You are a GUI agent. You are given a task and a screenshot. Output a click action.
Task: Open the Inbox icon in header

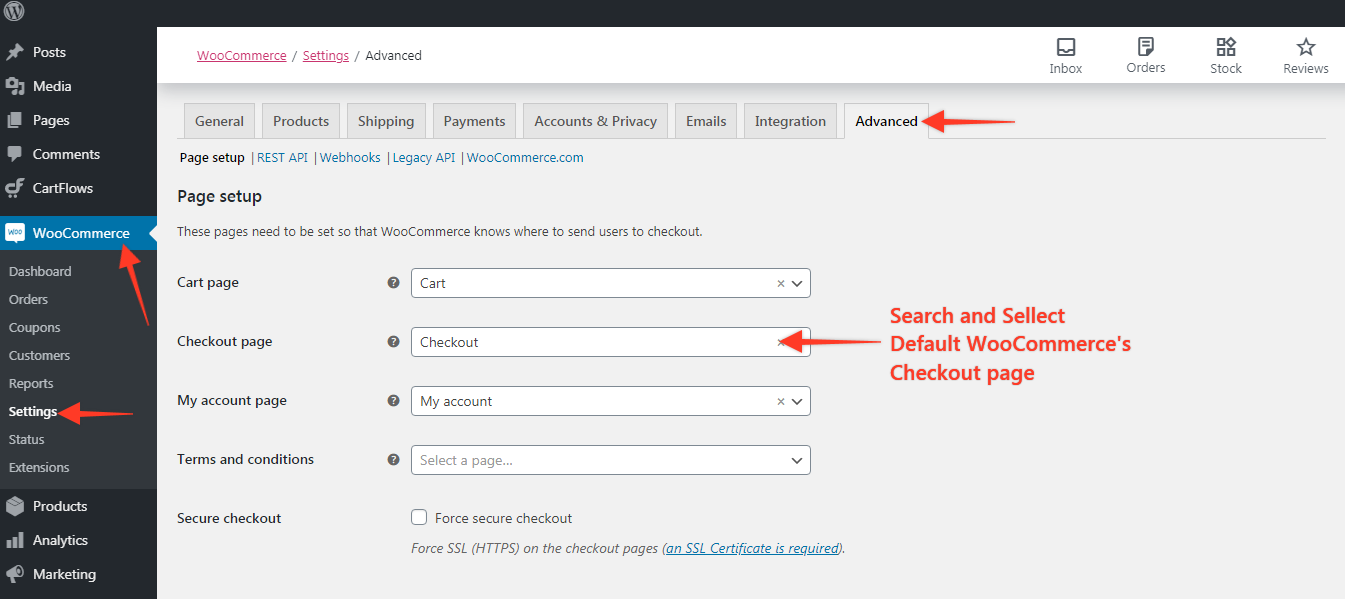click(x=1065, y=48)
